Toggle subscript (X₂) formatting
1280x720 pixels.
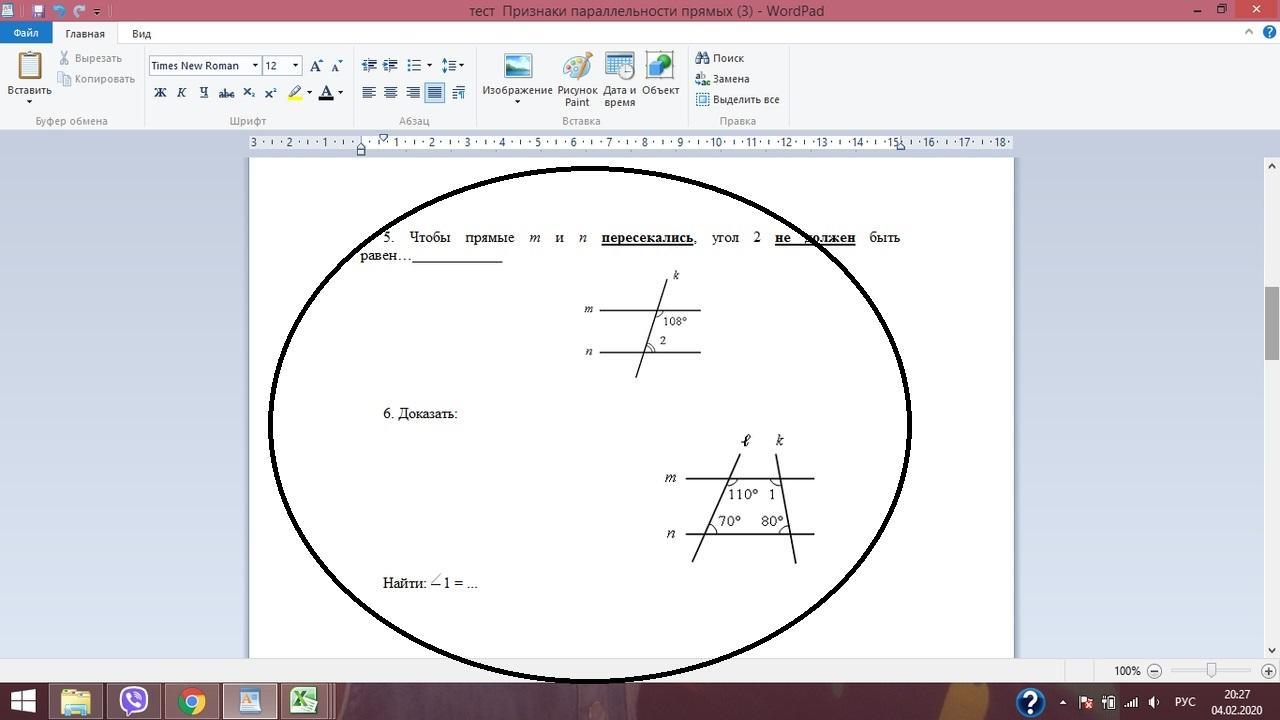pos(249,93)
